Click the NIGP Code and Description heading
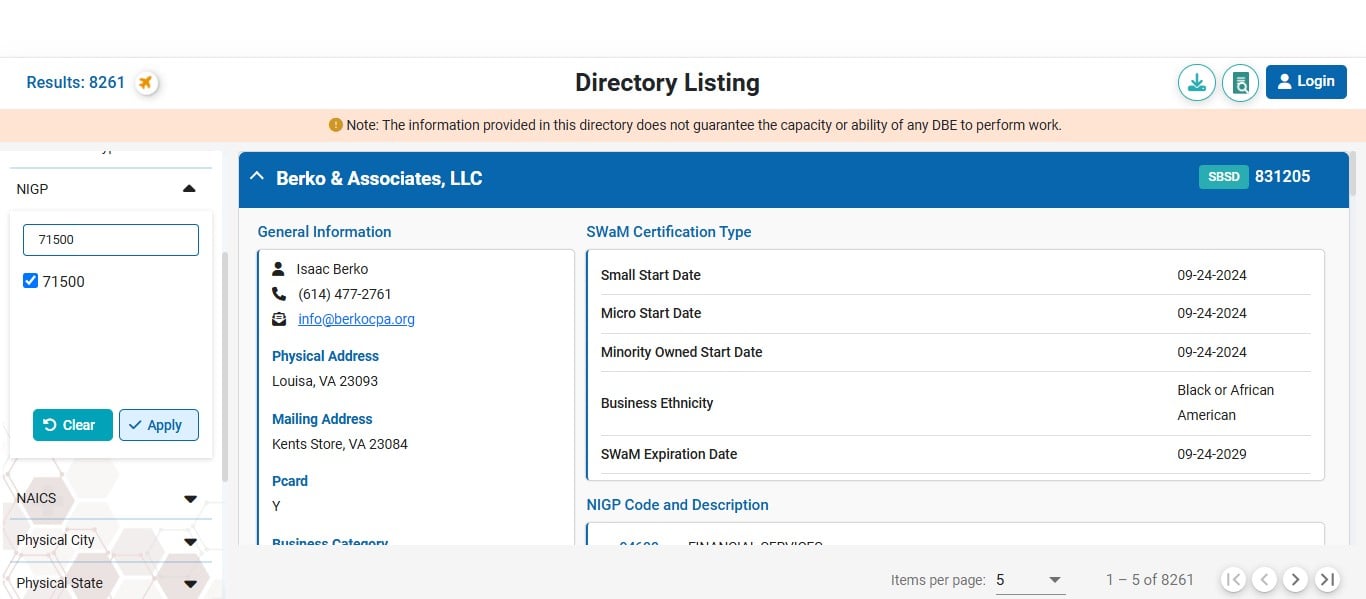This screenshot has width=1366, height=599. (678, 505)
